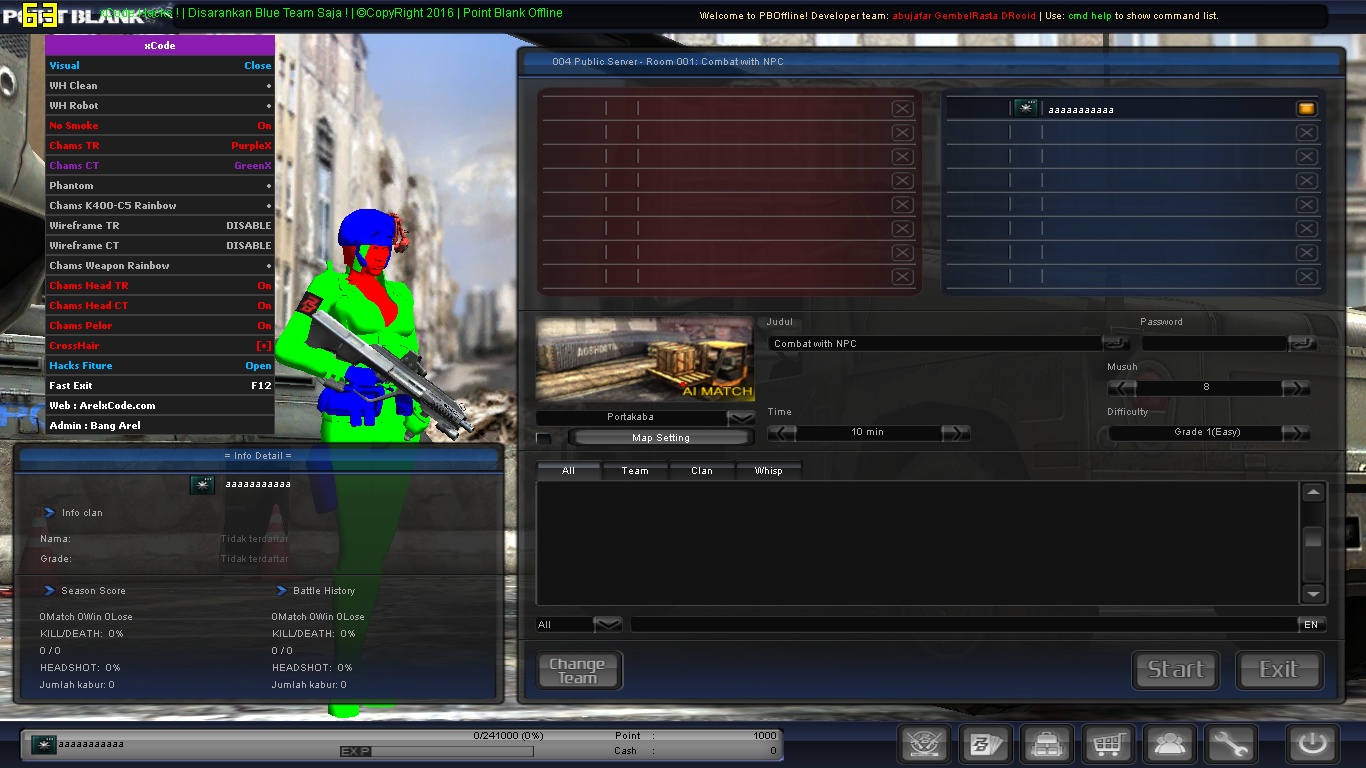
Task: Select Chams TR menu entry
Action: 160,145
